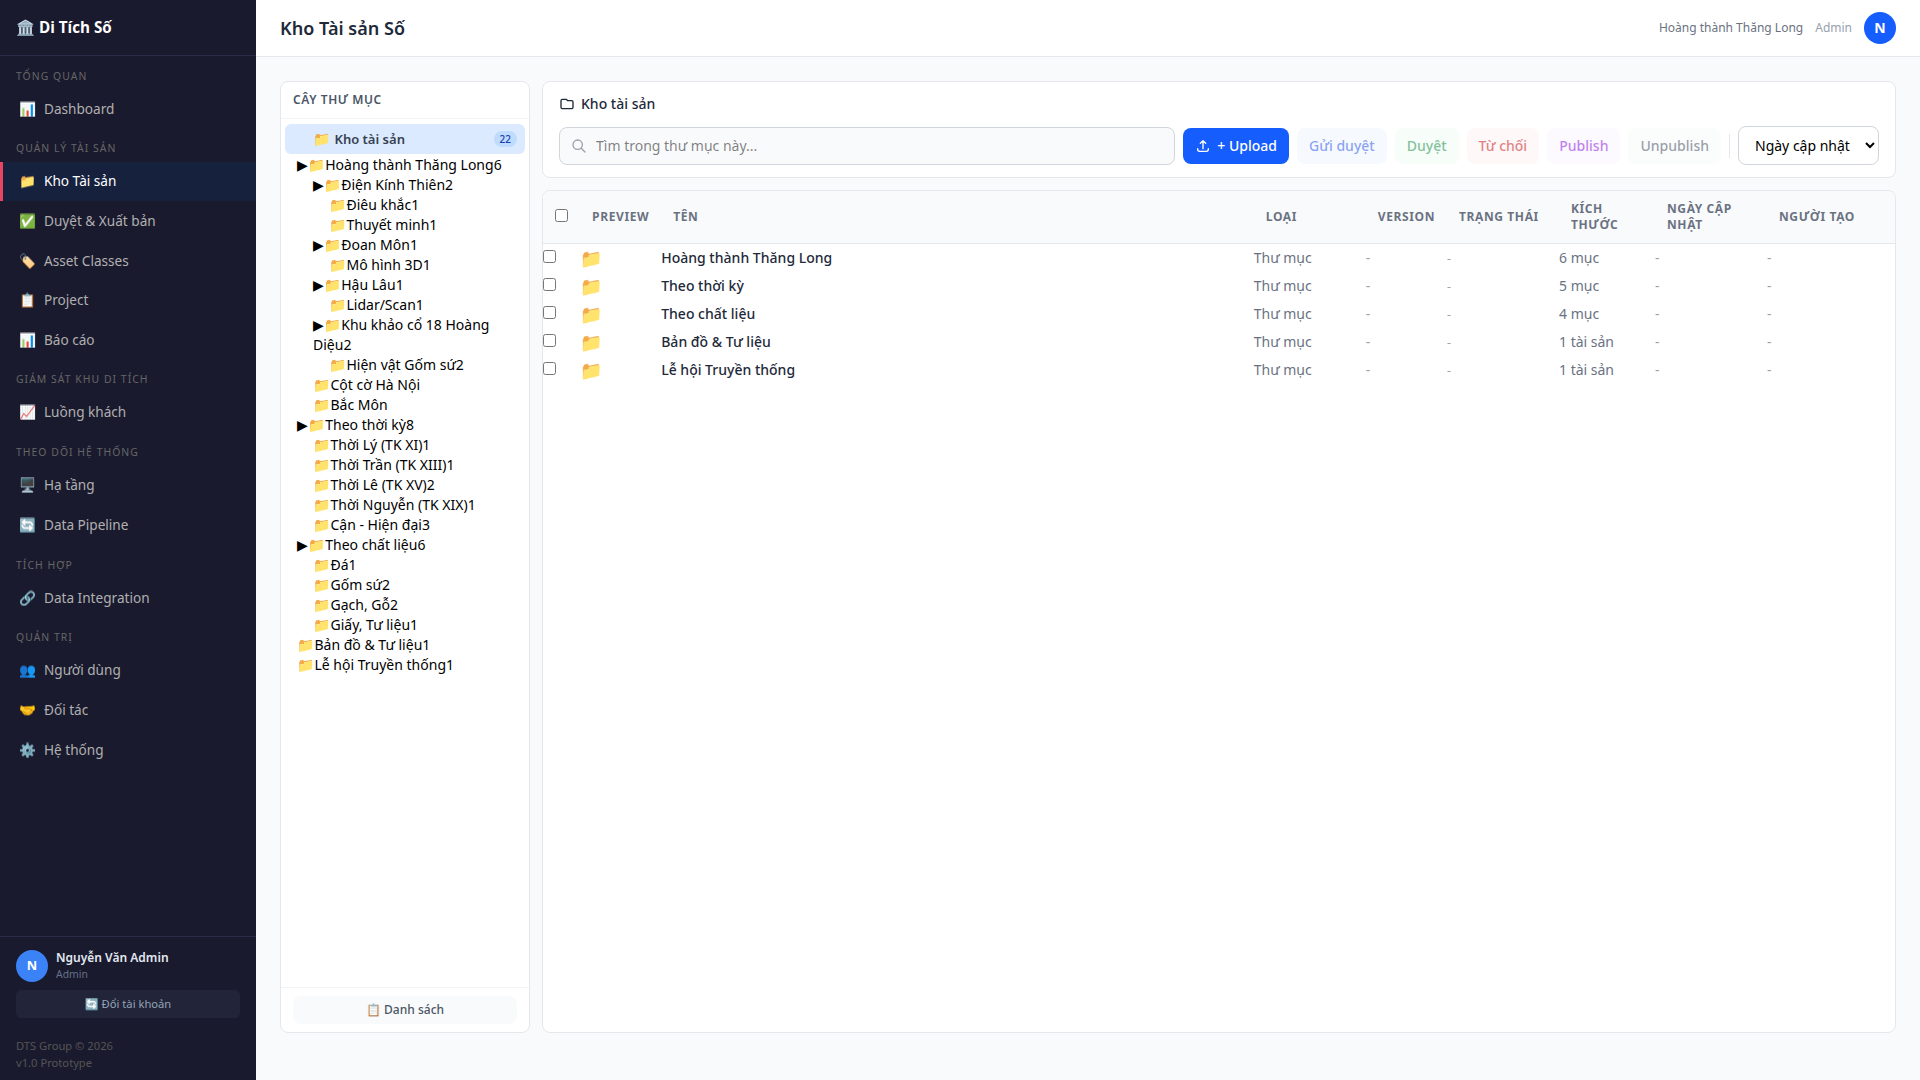Tick the select-all checkbox in table header

point(561,216)
